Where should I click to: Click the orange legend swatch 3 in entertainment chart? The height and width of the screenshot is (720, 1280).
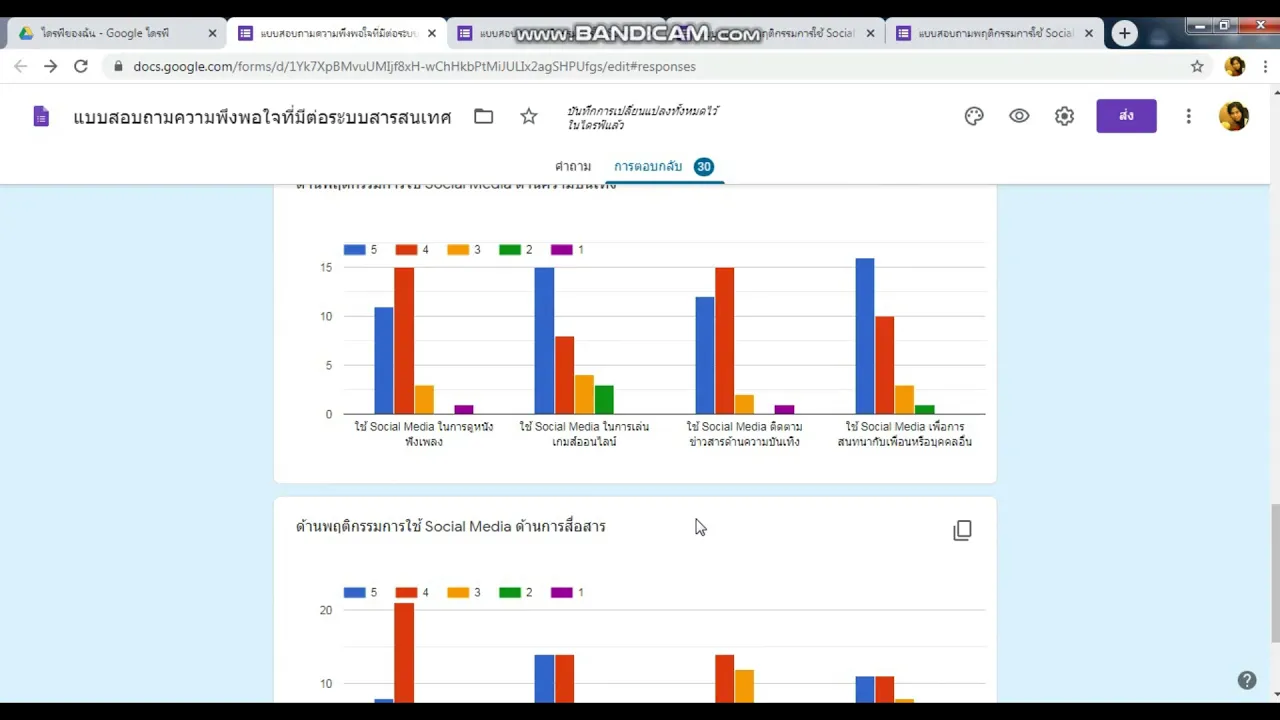pyautogui.click(x=458, y=250)
